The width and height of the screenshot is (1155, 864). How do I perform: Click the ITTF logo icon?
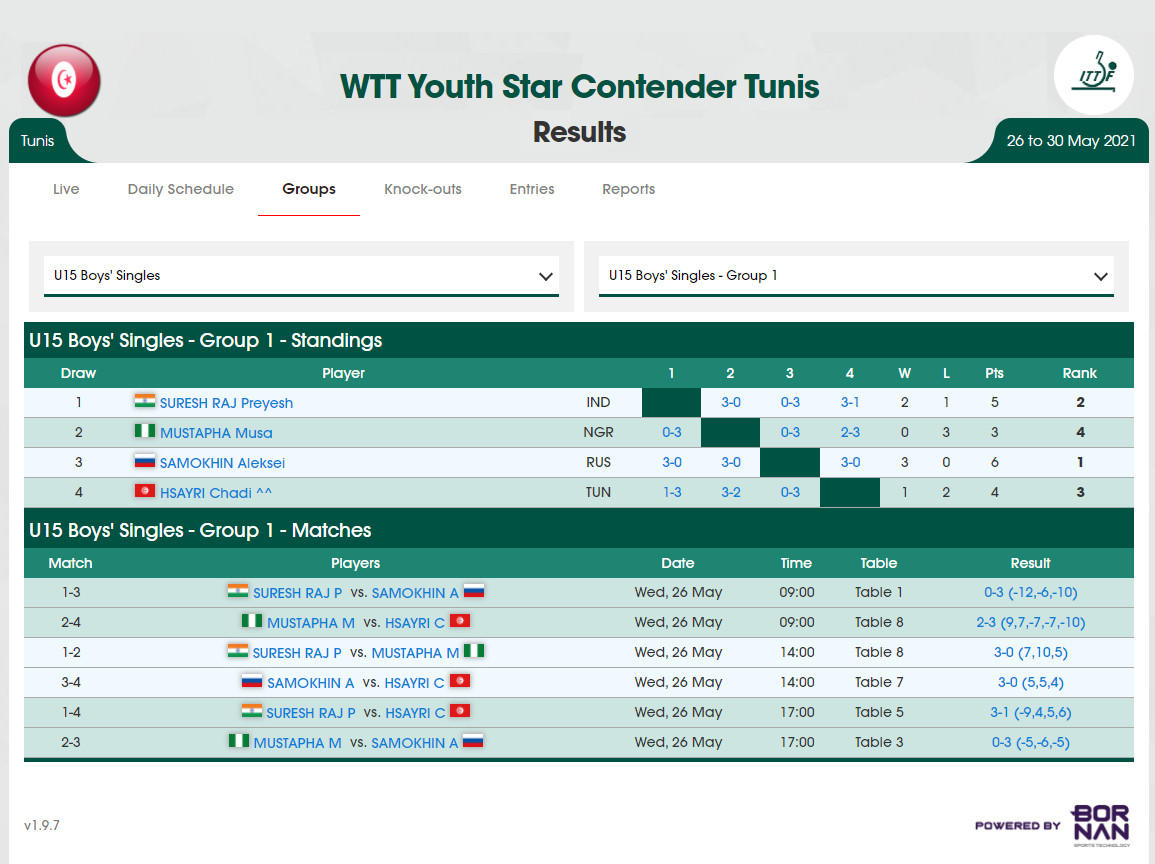coord(1094,74)
